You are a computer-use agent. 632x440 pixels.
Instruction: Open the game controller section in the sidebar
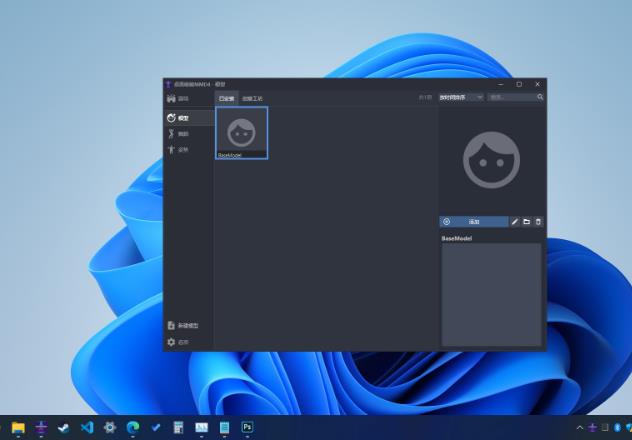[189, 99]
